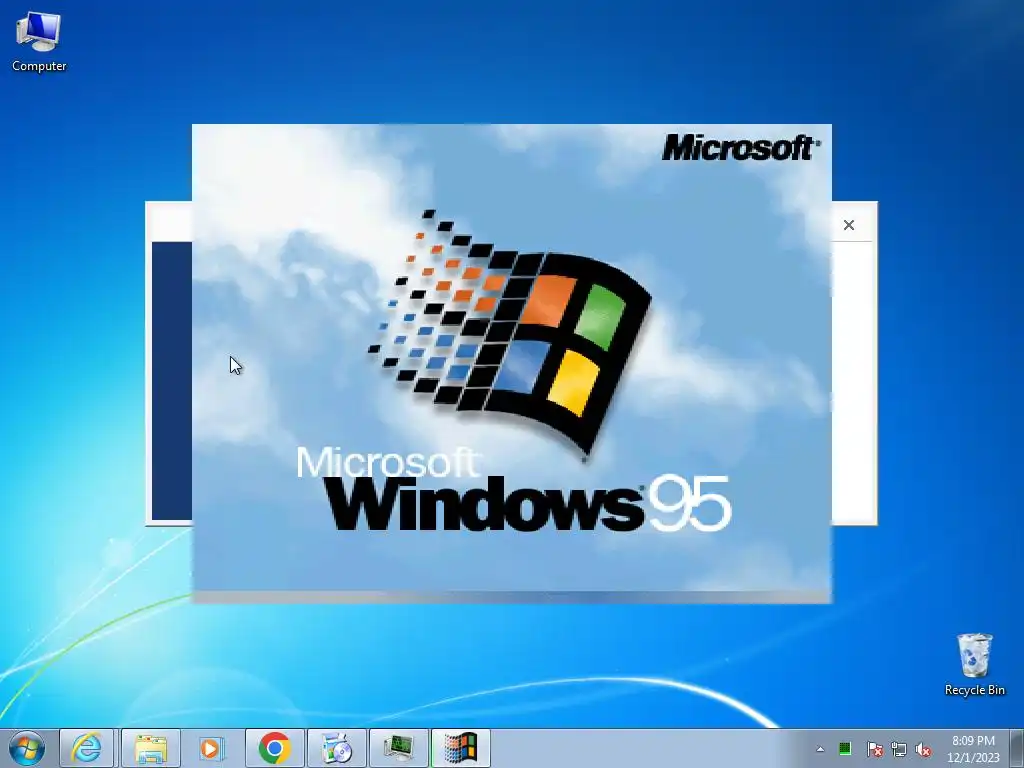
Task: Show hidden system tray icons arrow
Action: pos(820,749)
